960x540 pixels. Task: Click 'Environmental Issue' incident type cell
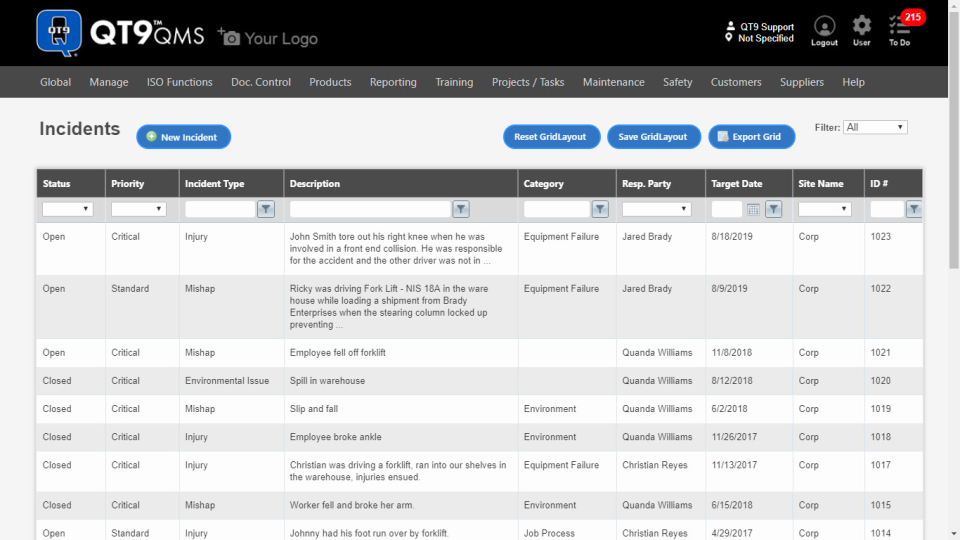(x=227, y=381)
